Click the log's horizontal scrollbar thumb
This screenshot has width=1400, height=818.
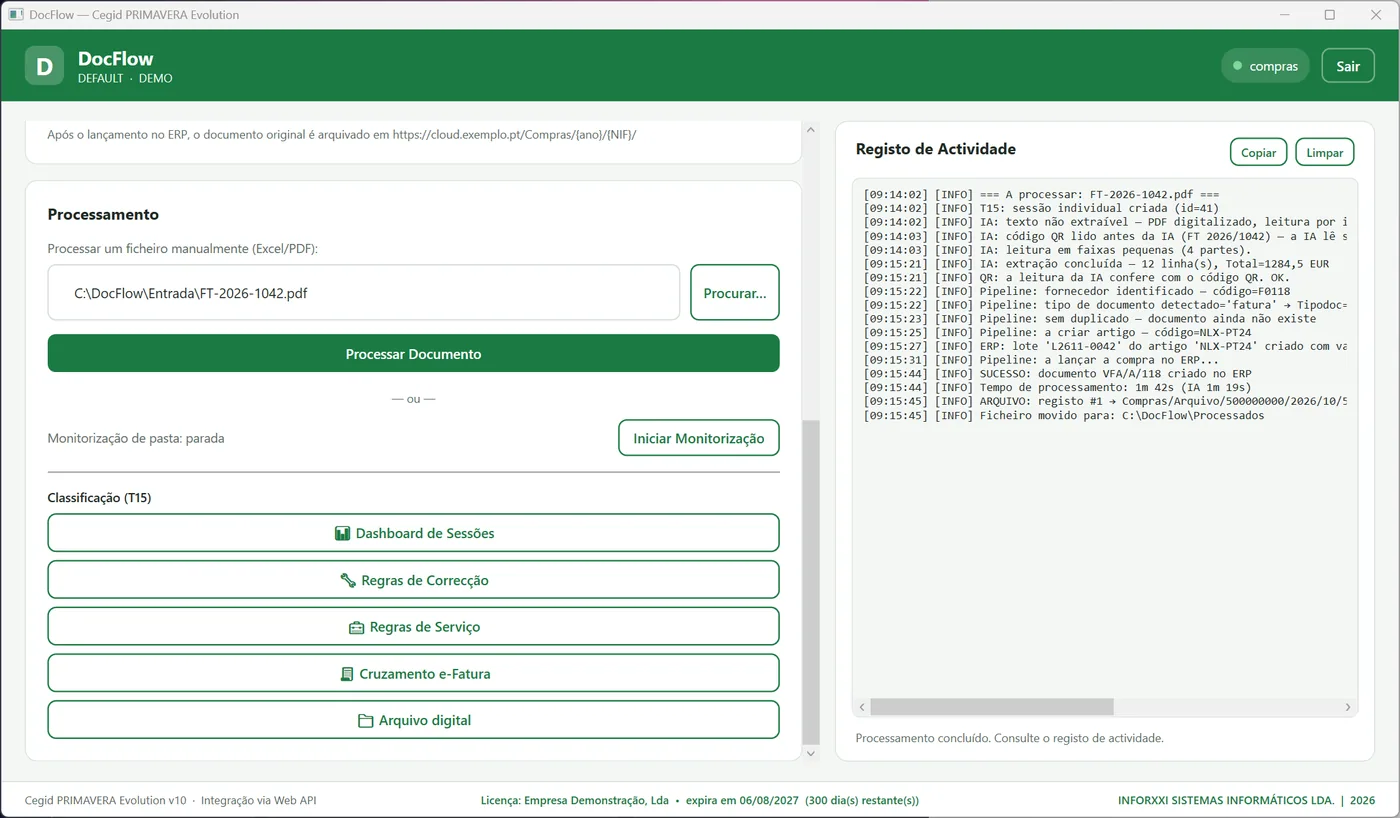991,707
